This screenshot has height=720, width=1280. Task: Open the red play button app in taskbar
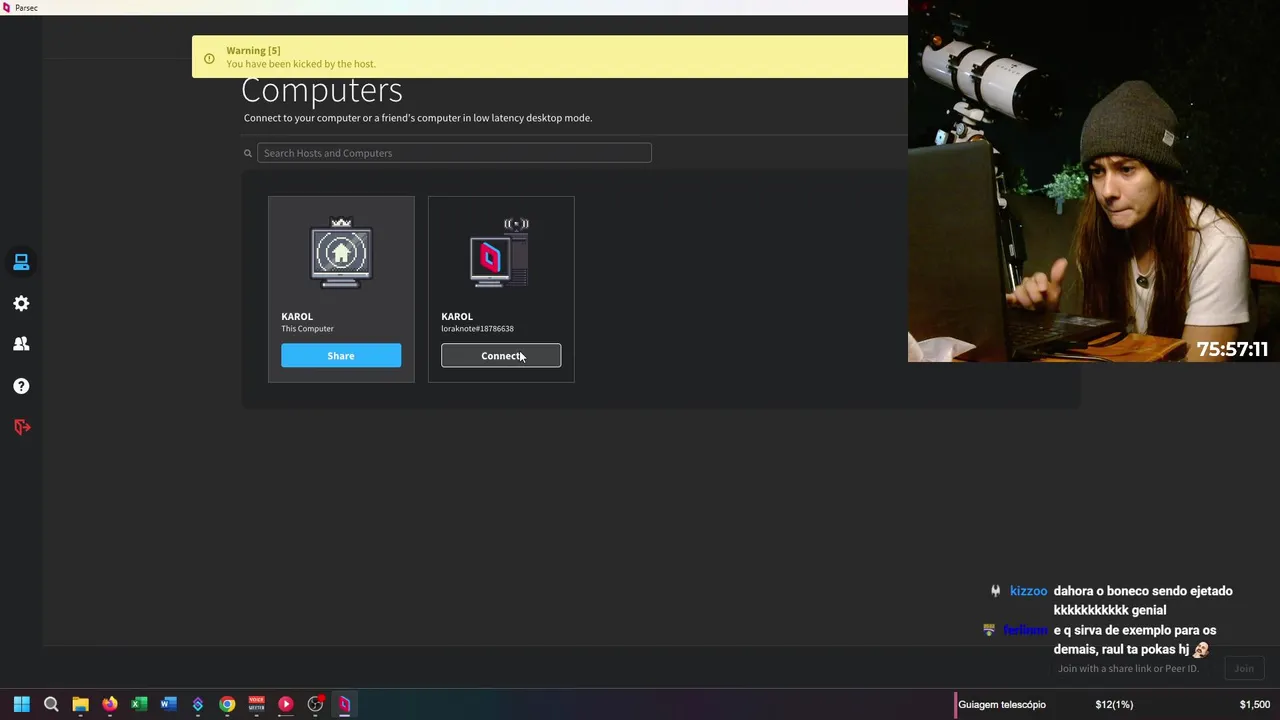pos(286,704)
